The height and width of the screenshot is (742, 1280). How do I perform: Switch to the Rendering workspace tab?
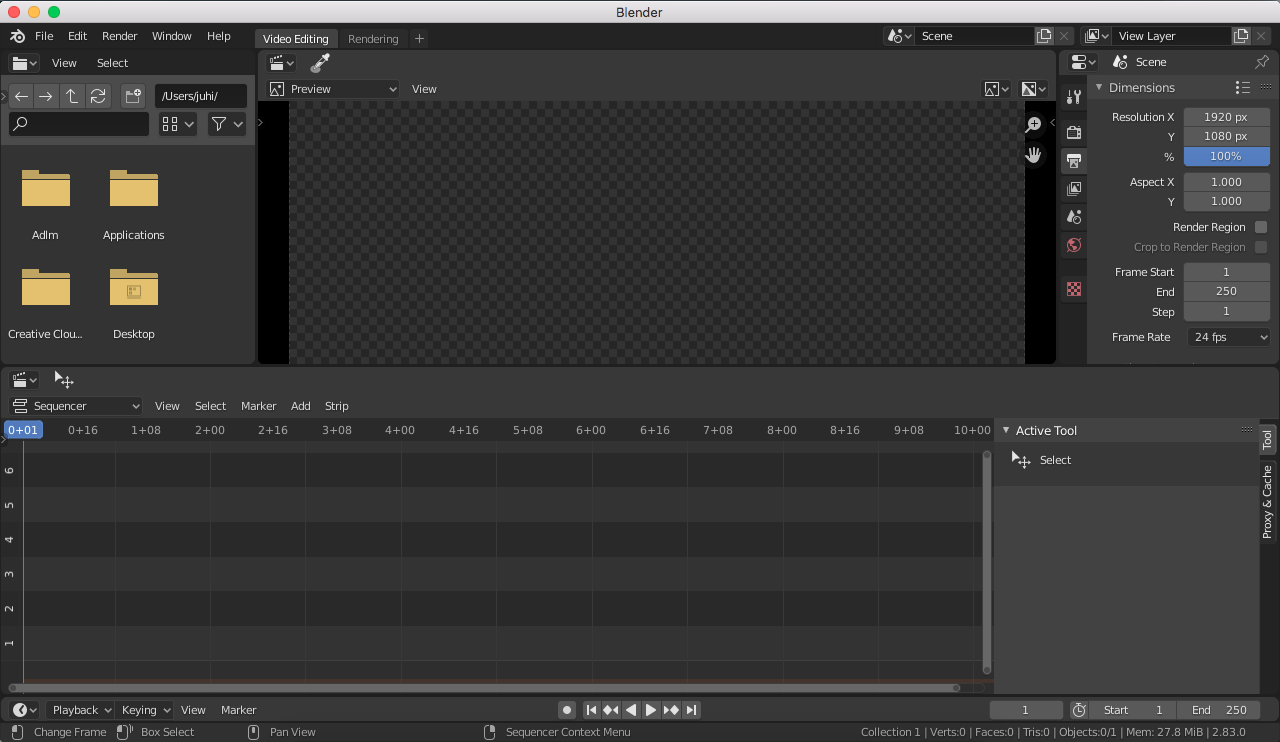click(x=373, y=38)
